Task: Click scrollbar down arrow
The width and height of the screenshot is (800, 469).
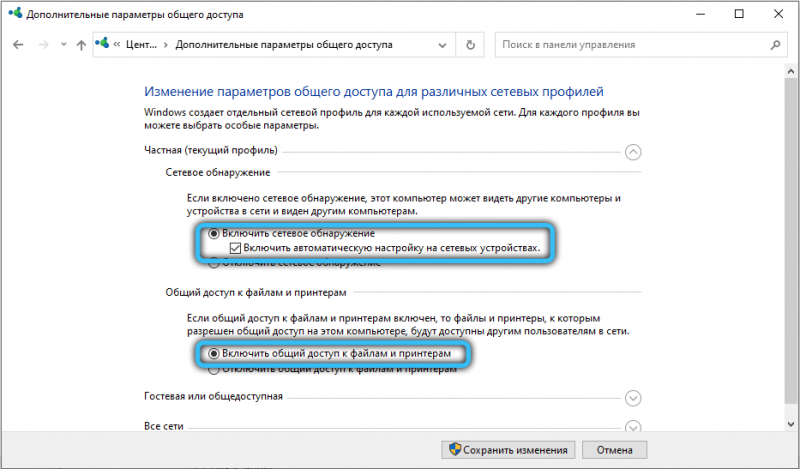Action: [791, 424]
